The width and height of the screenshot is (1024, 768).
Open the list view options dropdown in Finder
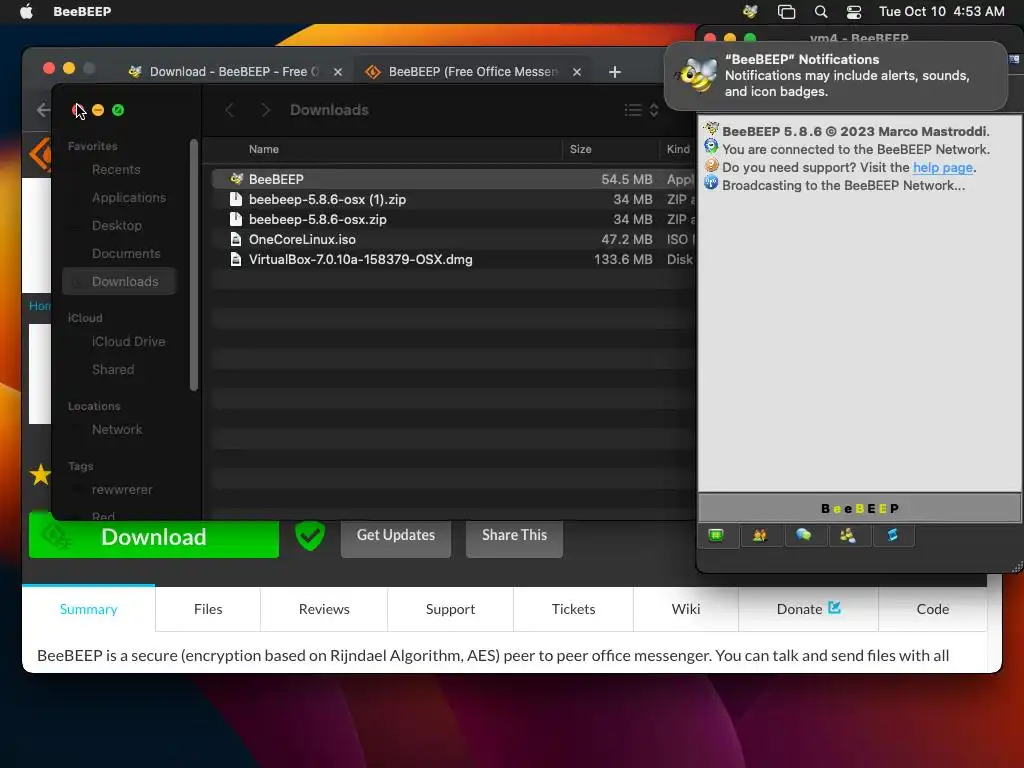tap(641, 110)
